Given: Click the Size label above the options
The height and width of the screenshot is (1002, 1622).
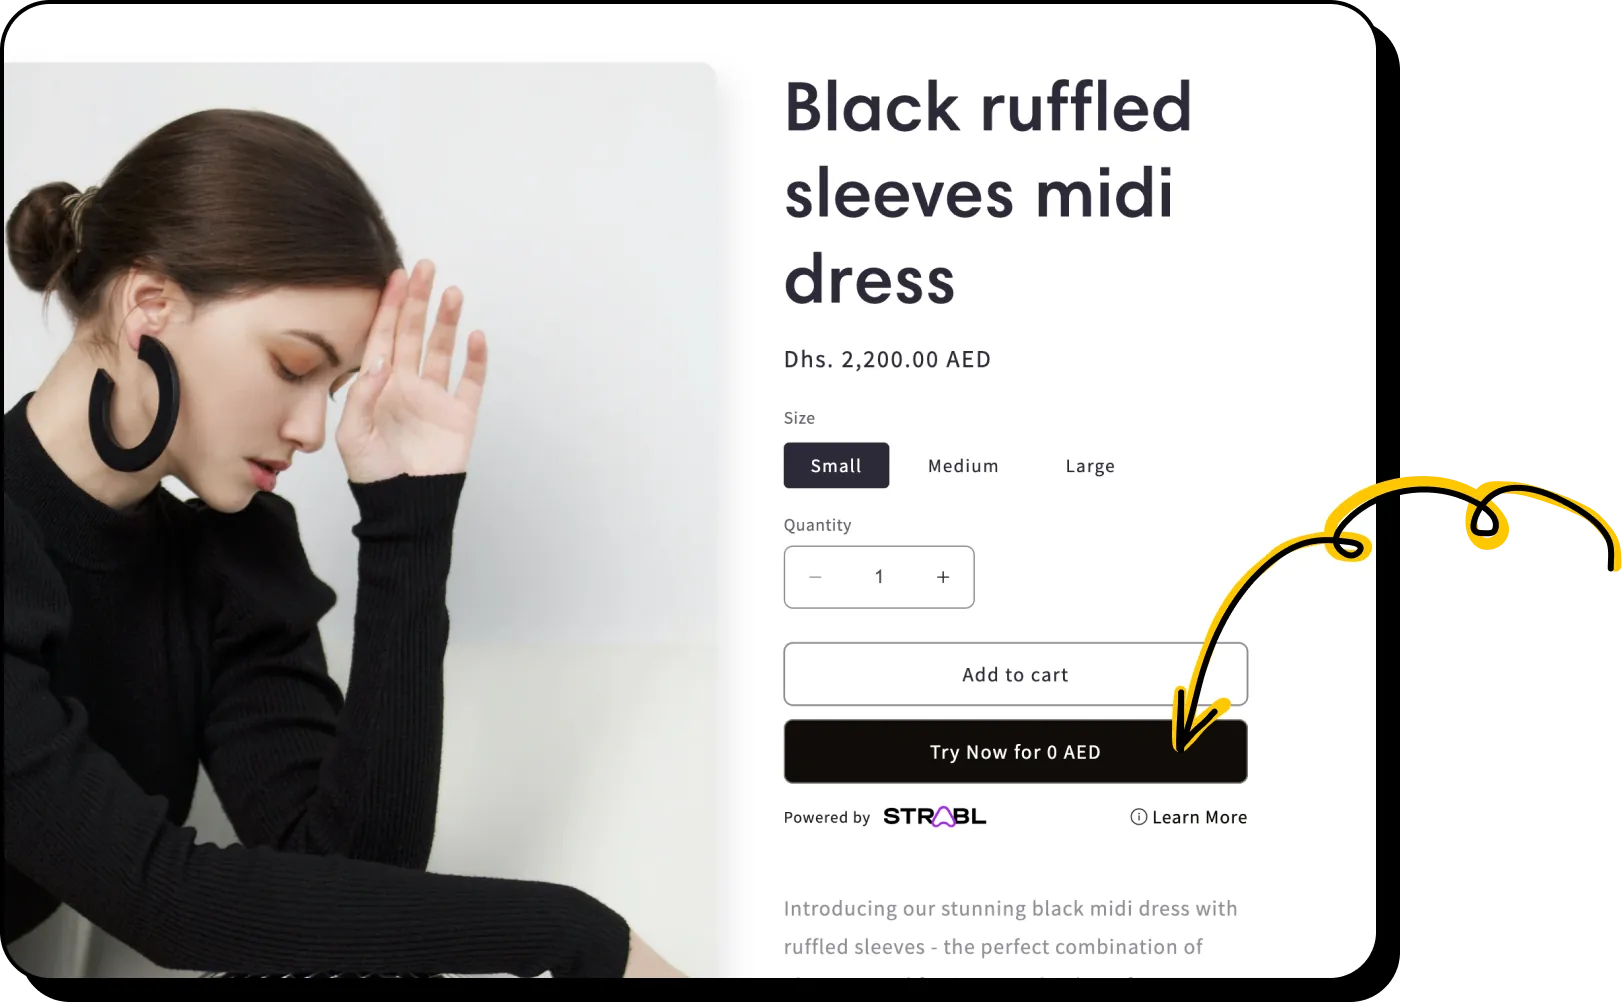Looking at the screenshot, I should point(799,418).
